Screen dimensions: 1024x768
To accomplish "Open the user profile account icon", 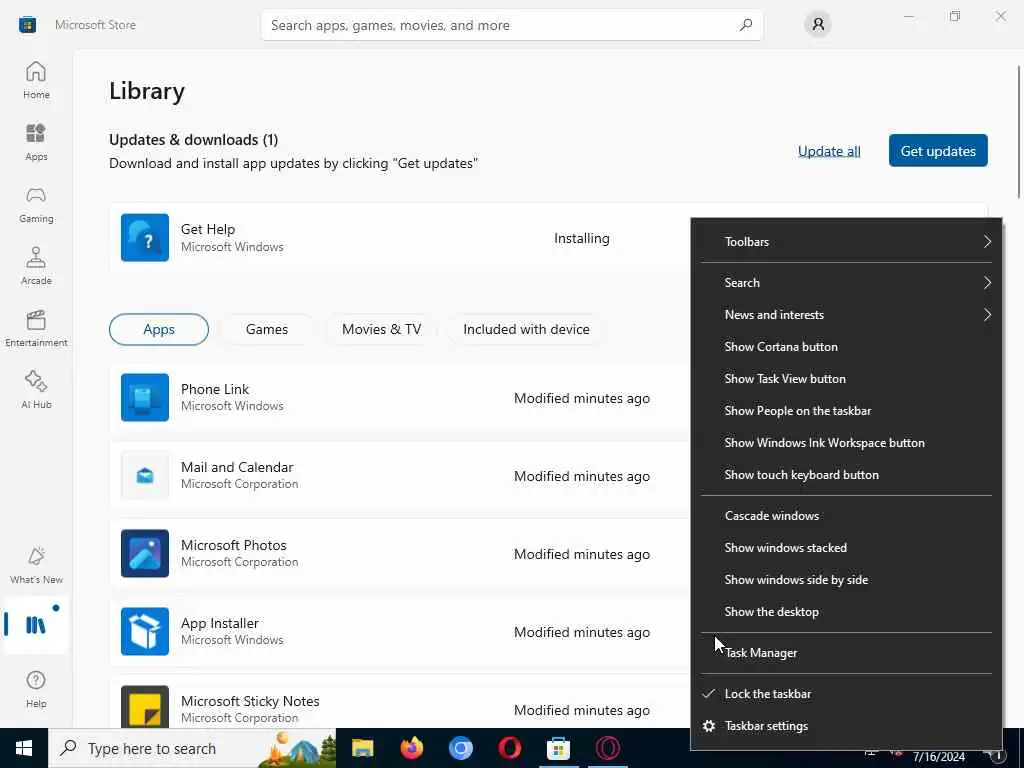I will coord(818,25).
